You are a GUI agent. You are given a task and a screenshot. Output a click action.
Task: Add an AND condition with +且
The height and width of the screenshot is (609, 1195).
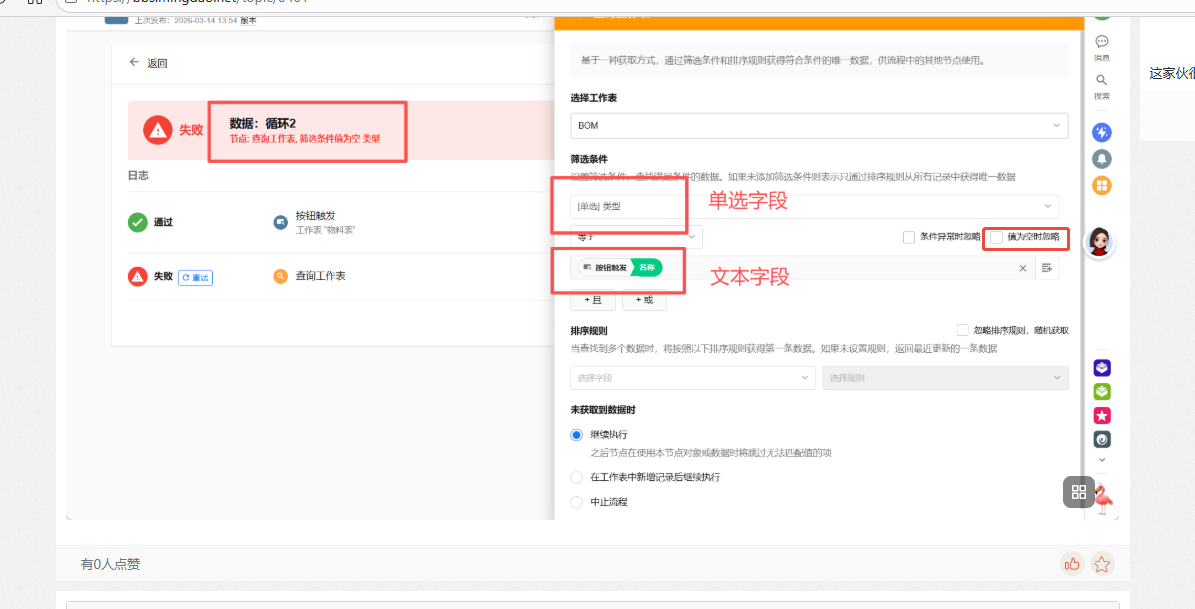click(x=592, y=300)
